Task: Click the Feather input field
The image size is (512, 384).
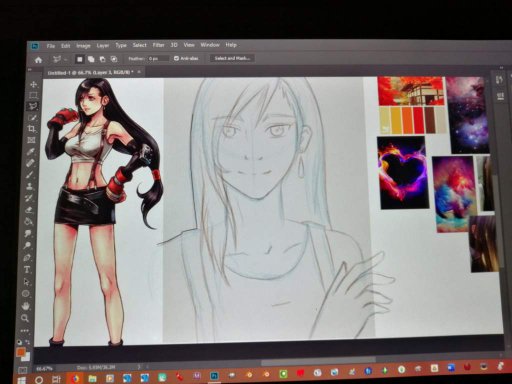Action: click(159, 59)
